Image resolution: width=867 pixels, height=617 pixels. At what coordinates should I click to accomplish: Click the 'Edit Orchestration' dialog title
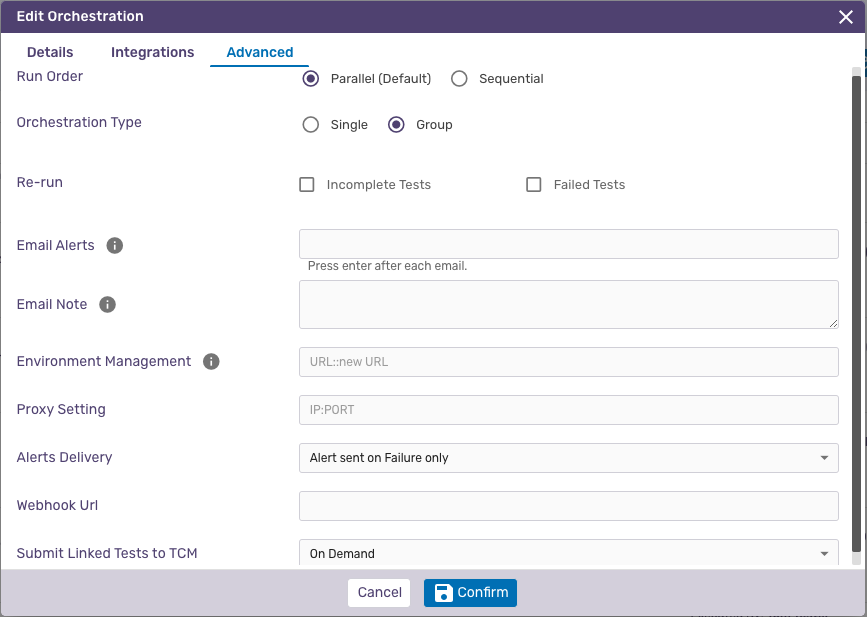(x=80, y=16)
